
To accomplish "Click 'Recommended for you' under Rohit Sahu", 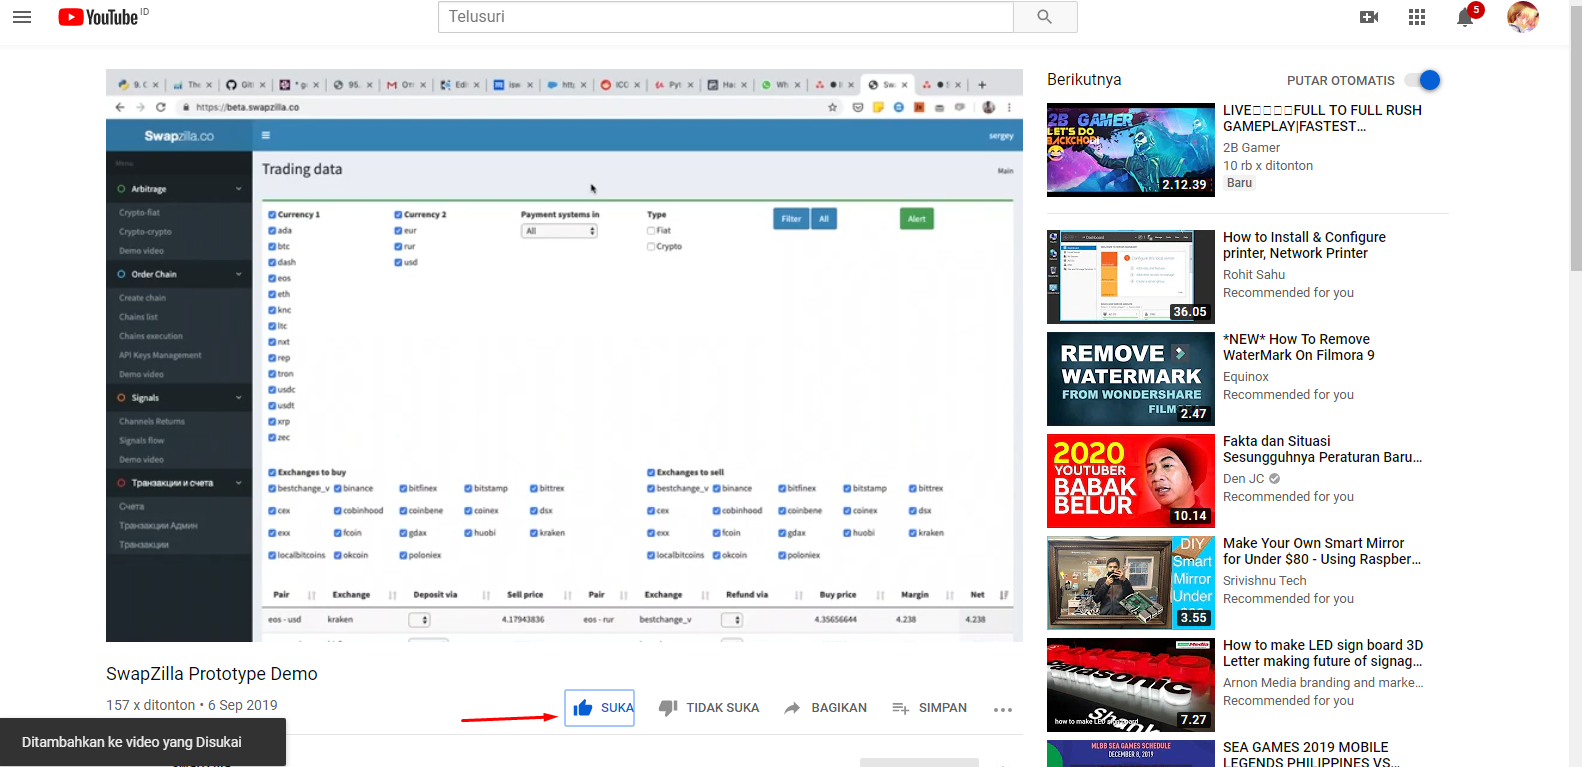I will 1288,293.
